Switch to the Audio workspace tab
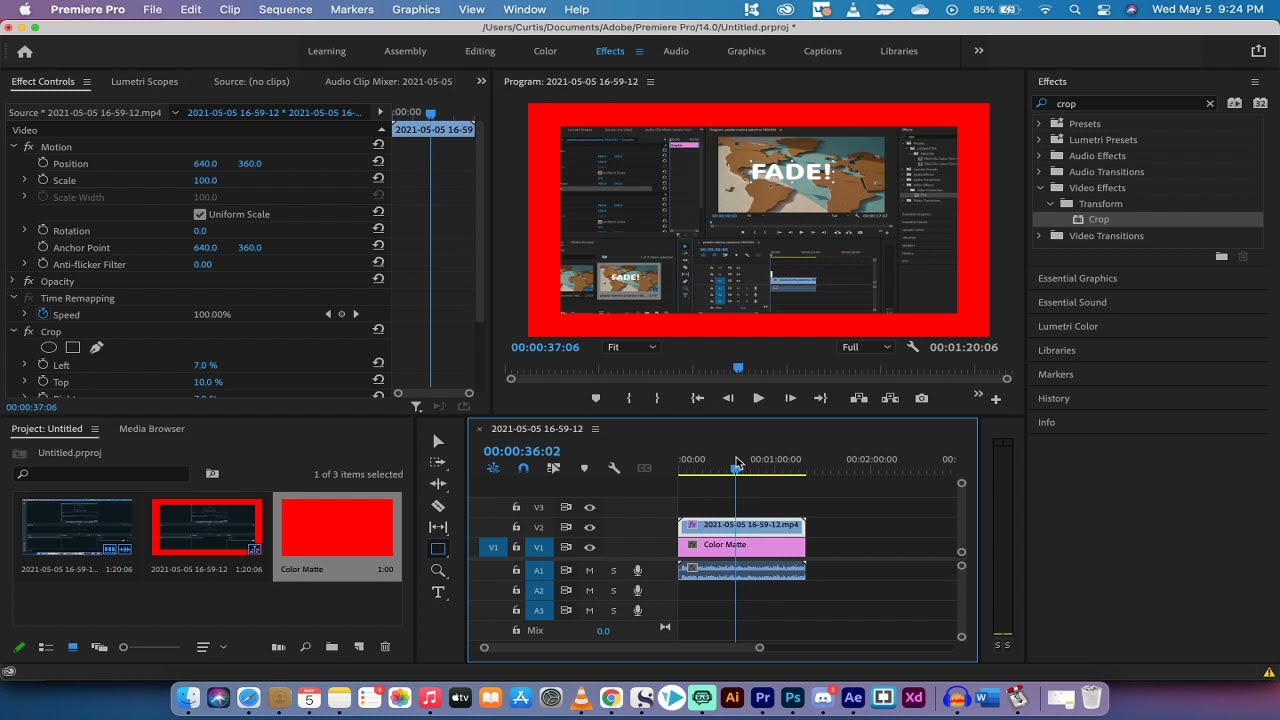 point(676,51)
